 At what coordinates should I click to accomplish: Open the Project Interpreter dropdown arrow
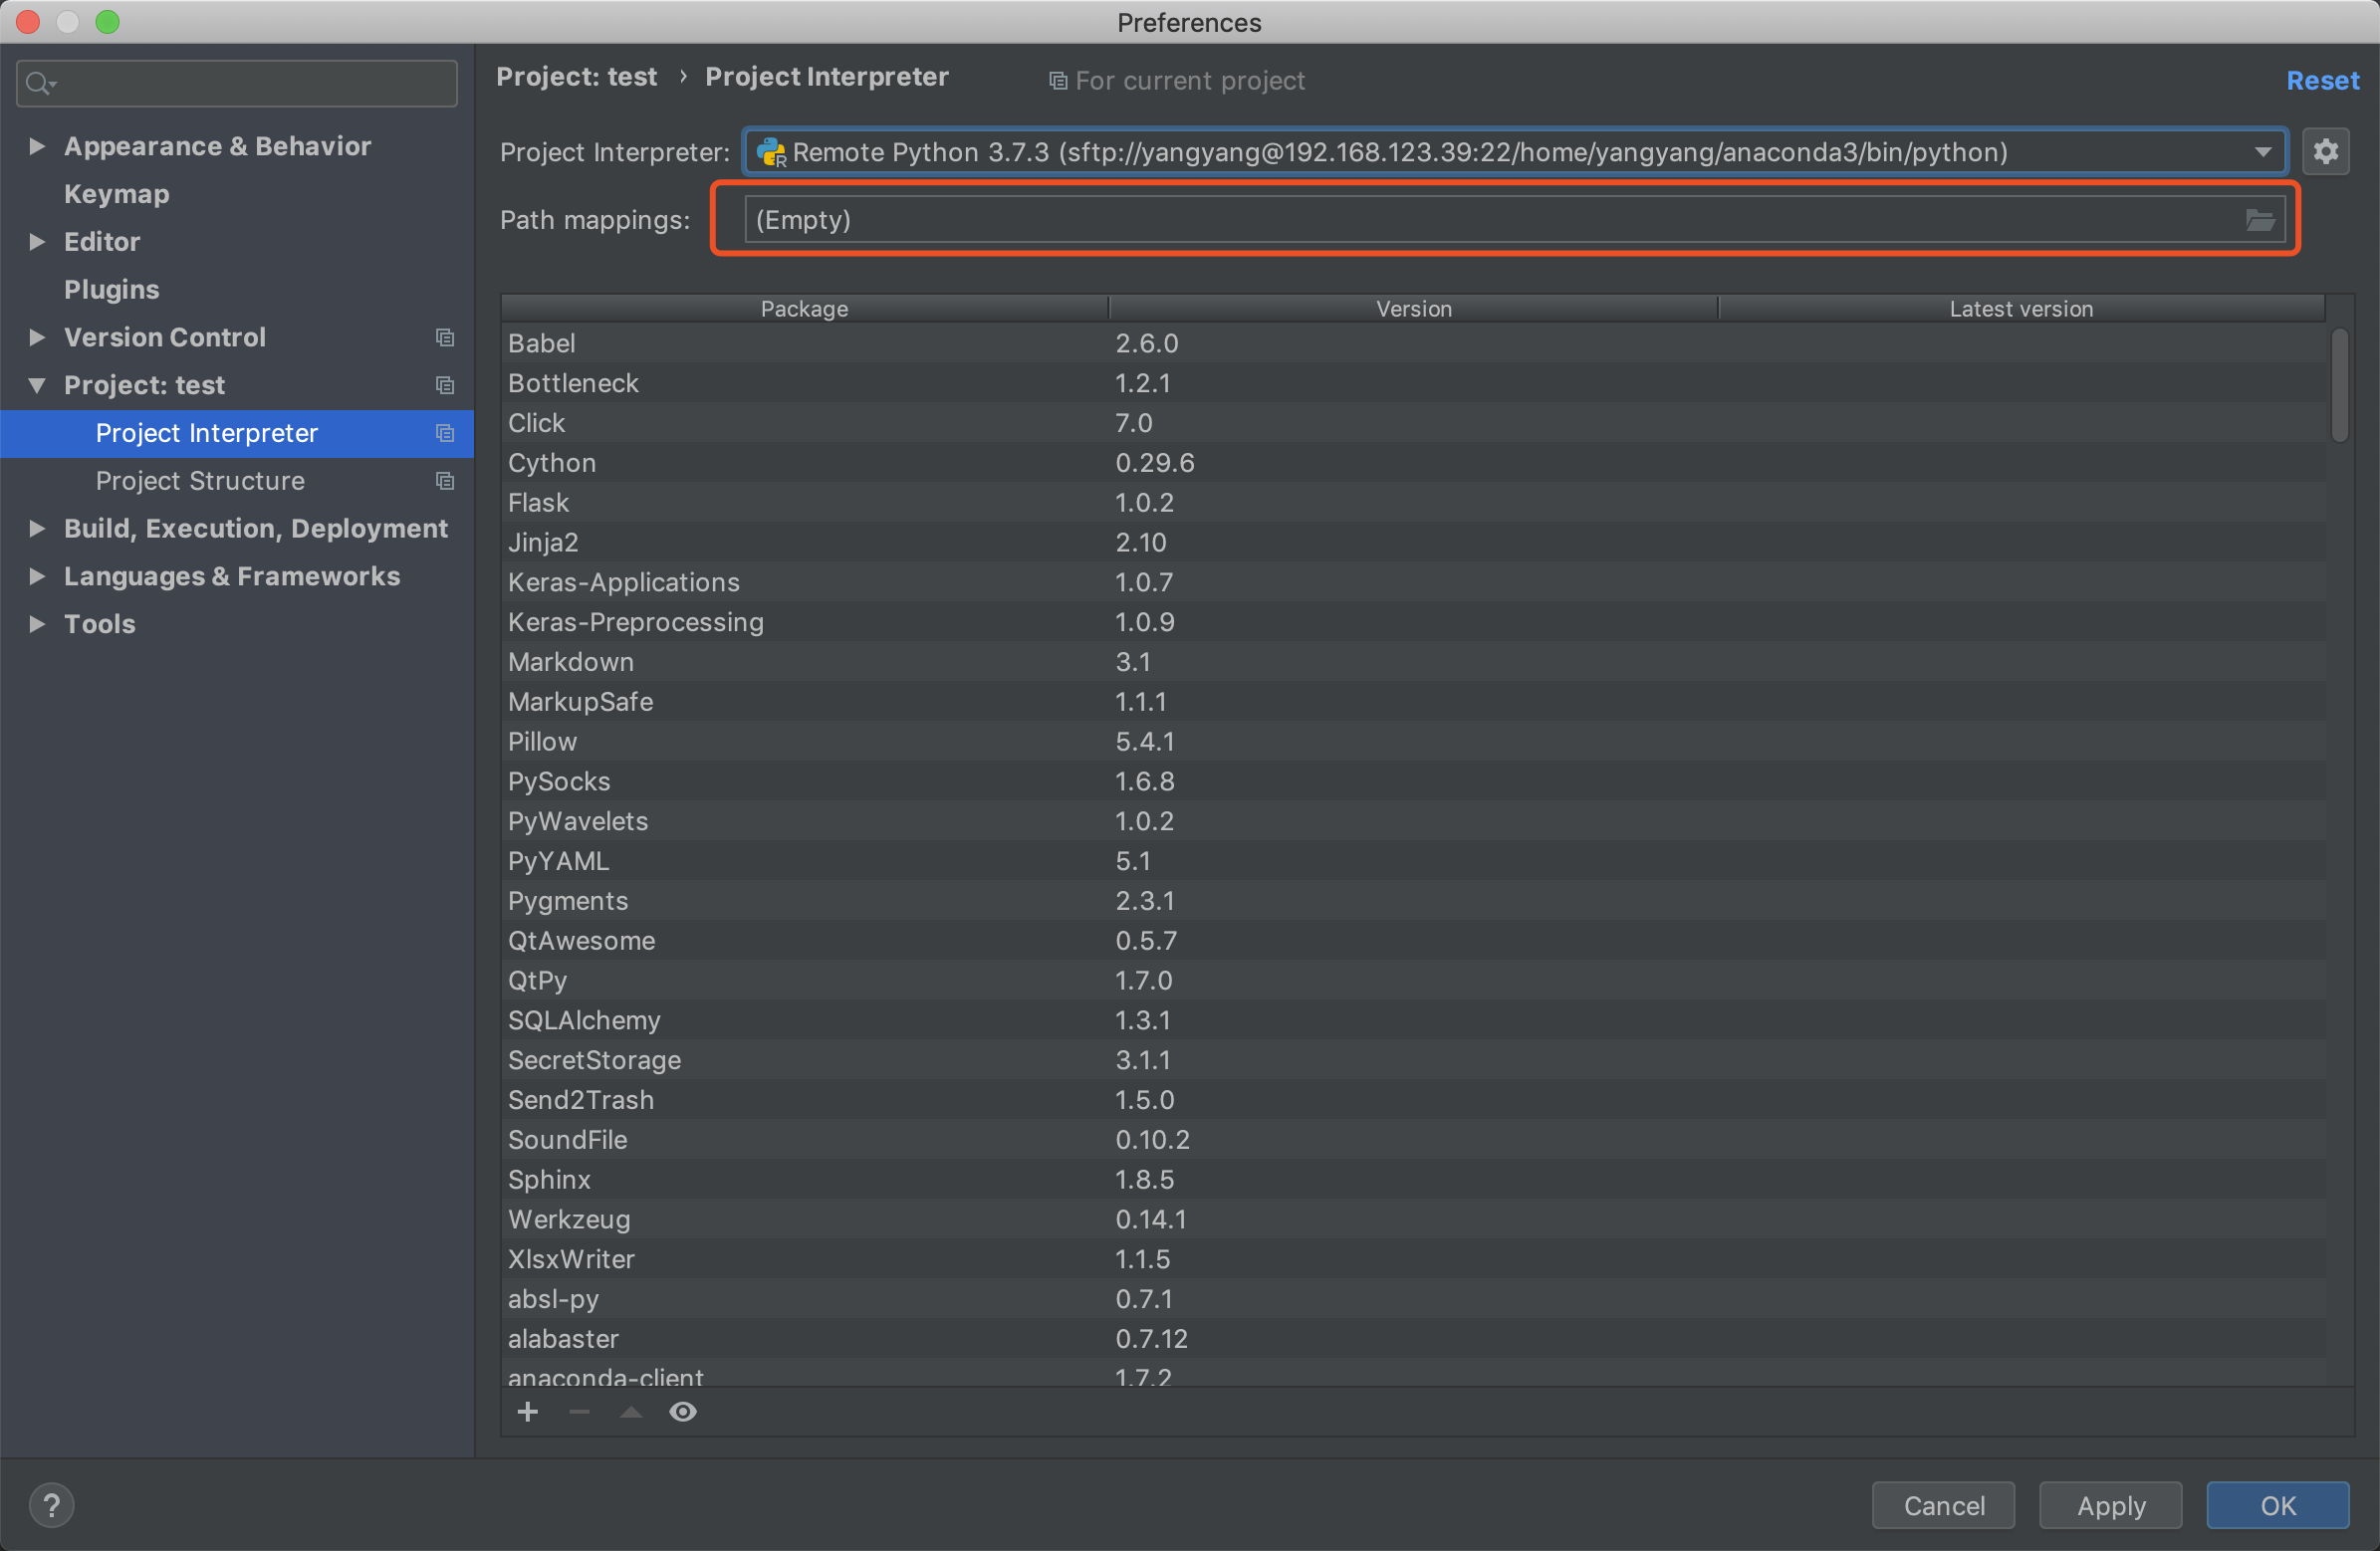(x=2262, y=152)
